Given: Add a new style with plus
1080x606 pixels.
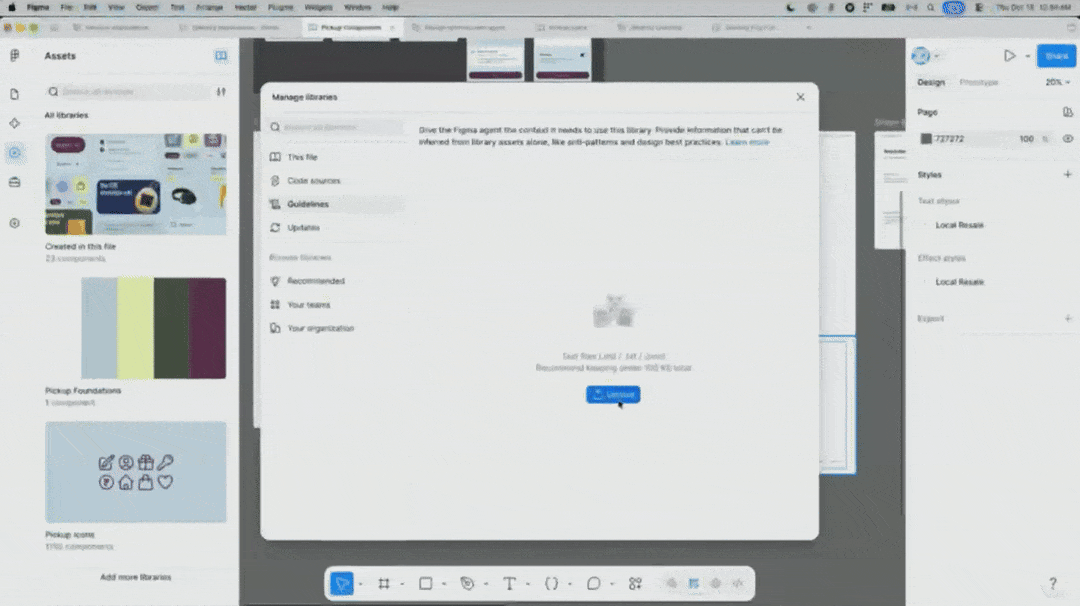Looking at the screenshot, I should 1068,174.
